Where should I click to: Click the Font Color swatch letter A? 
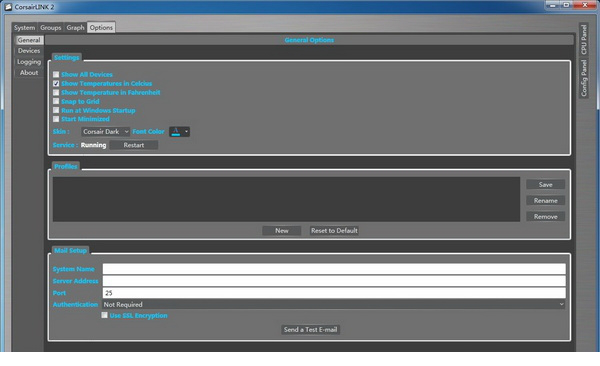point(176,132)
